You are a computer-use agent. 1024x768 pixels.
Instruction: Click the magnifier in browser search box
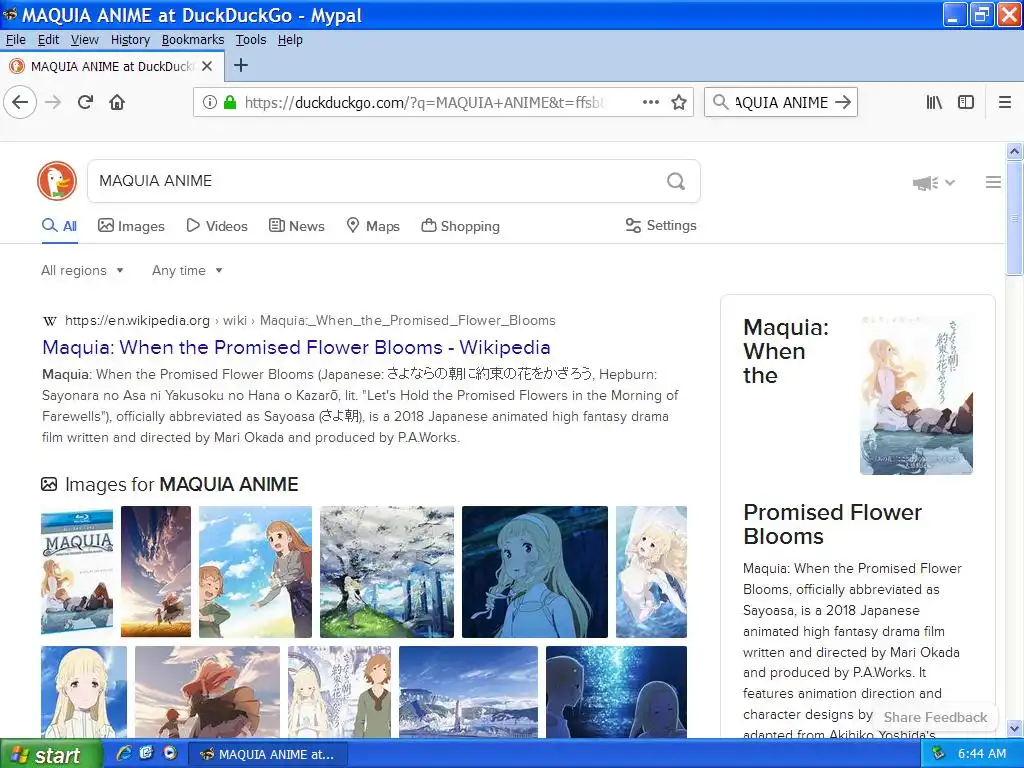720,102
